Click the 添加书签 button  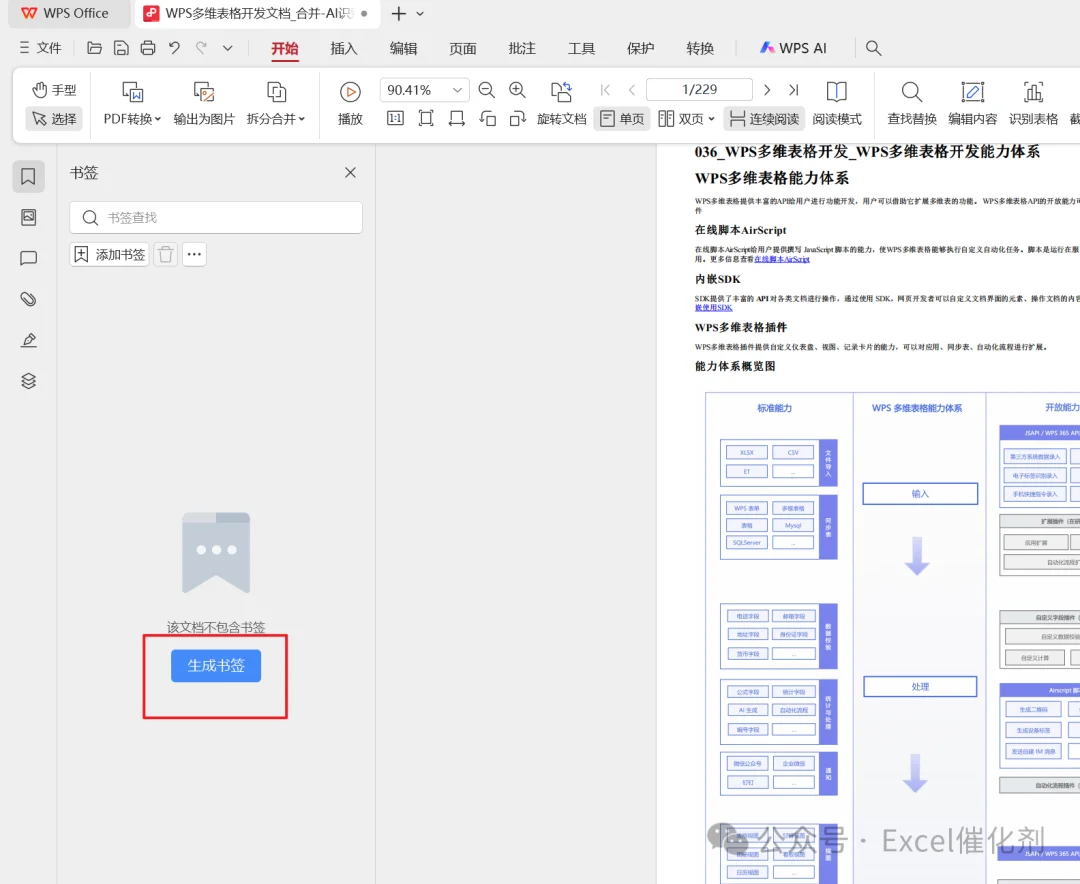110,255
